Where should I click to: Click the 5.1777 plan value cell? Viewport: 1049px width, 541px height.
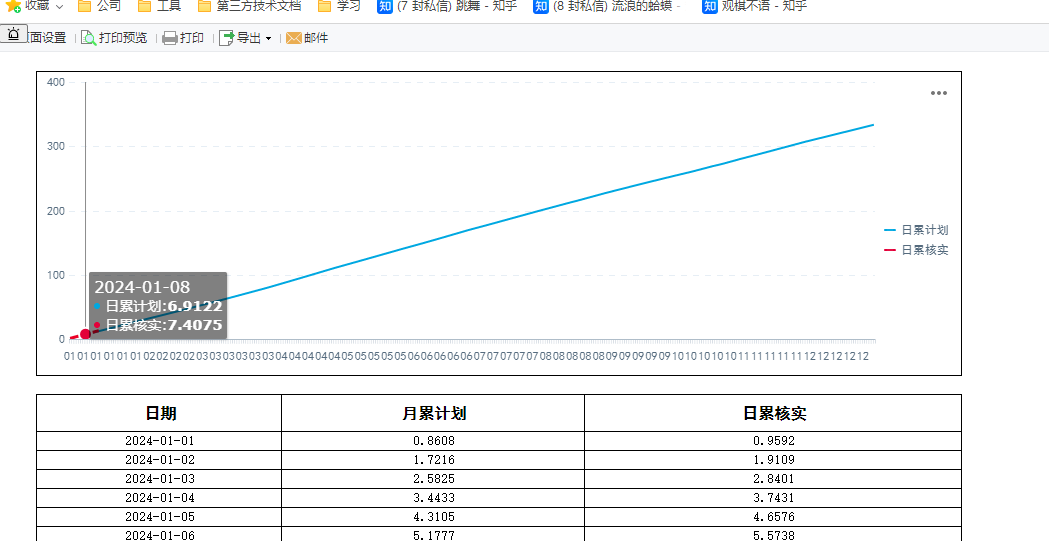(x=433, y=534)
